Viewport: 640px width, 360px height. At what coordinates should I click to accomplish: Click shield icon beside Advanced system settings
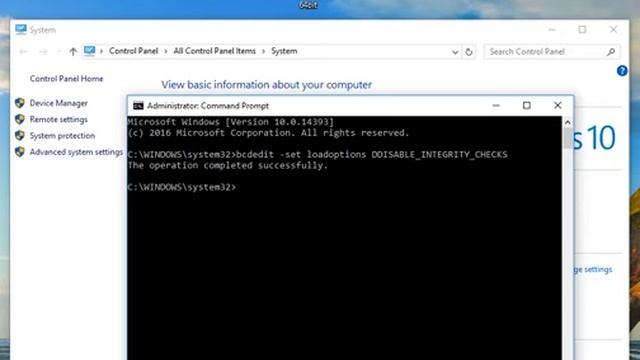(20, 152)
